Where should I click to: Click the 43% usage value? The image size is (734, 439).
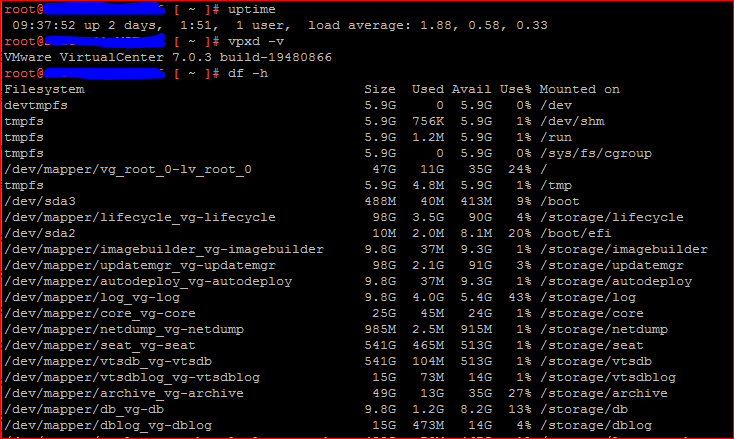coord(519,297)
